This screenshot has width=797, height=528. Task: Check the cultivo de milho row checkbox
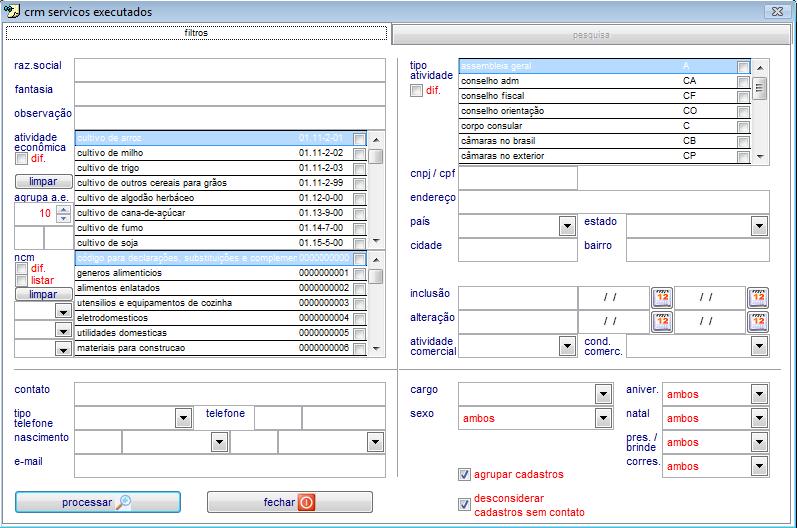(360, 153)
